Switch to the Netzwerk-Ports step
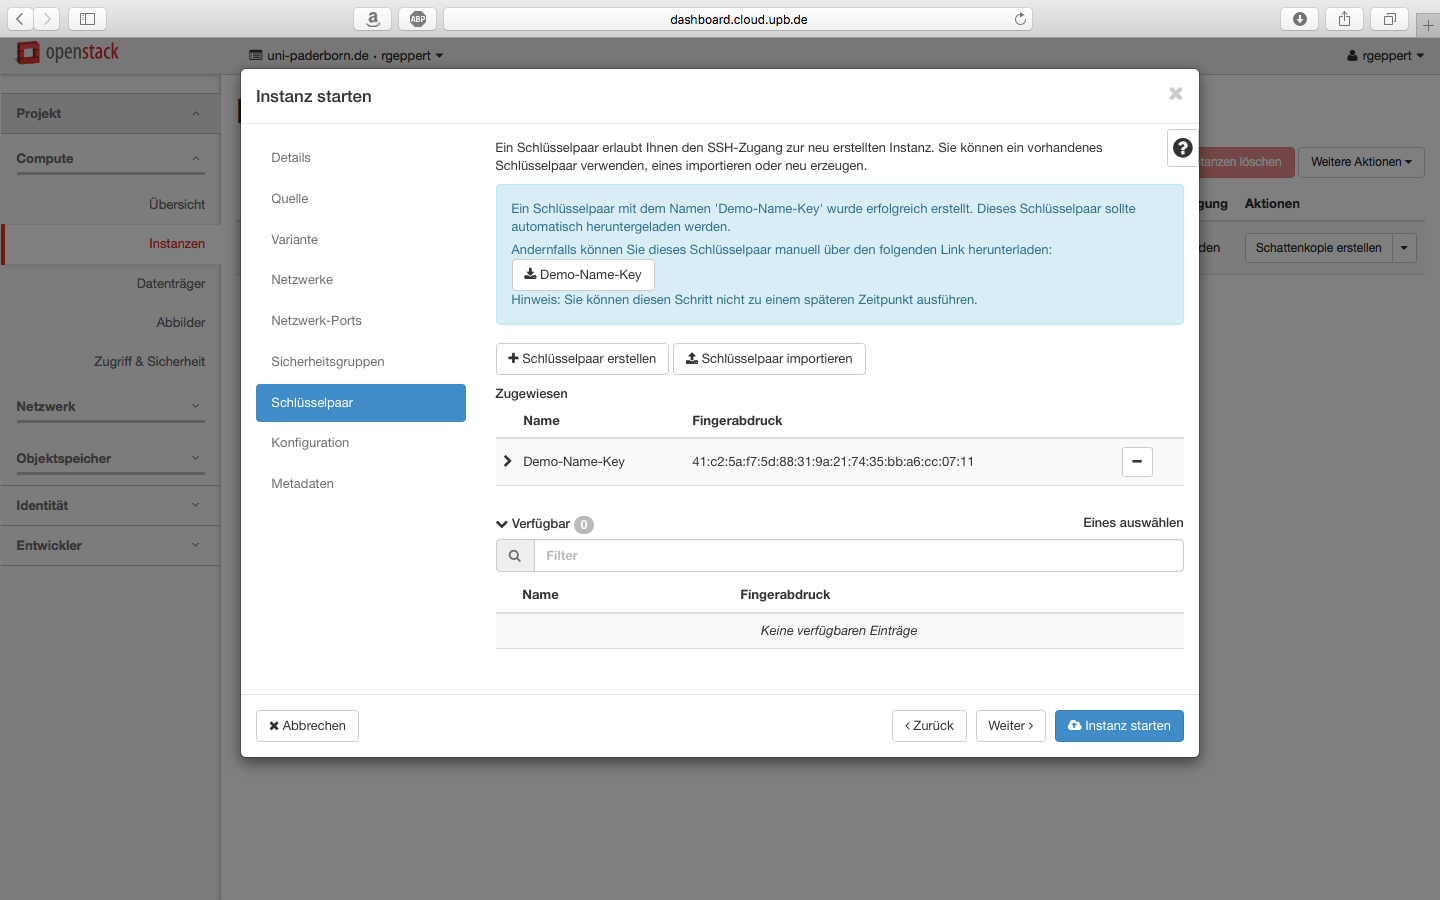This screenshot has width=1440, height=900. click(x=361, y=321)
